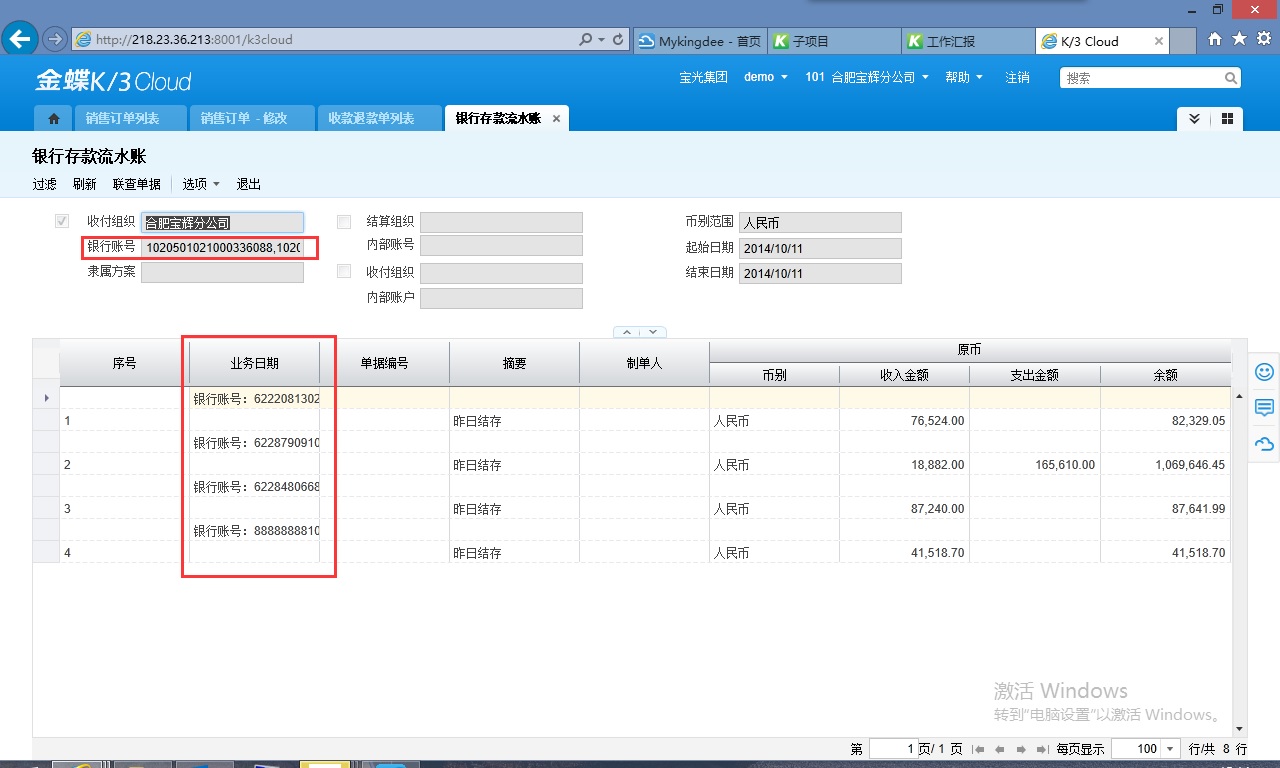Select the 1,069,646.45 balance cell

[x=1165, y=465]
